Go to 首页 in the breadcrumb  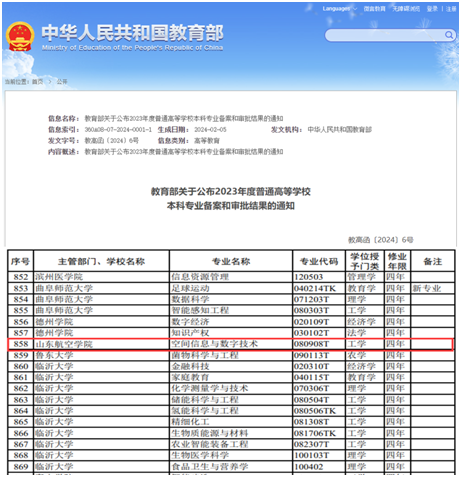coord(38,82)
